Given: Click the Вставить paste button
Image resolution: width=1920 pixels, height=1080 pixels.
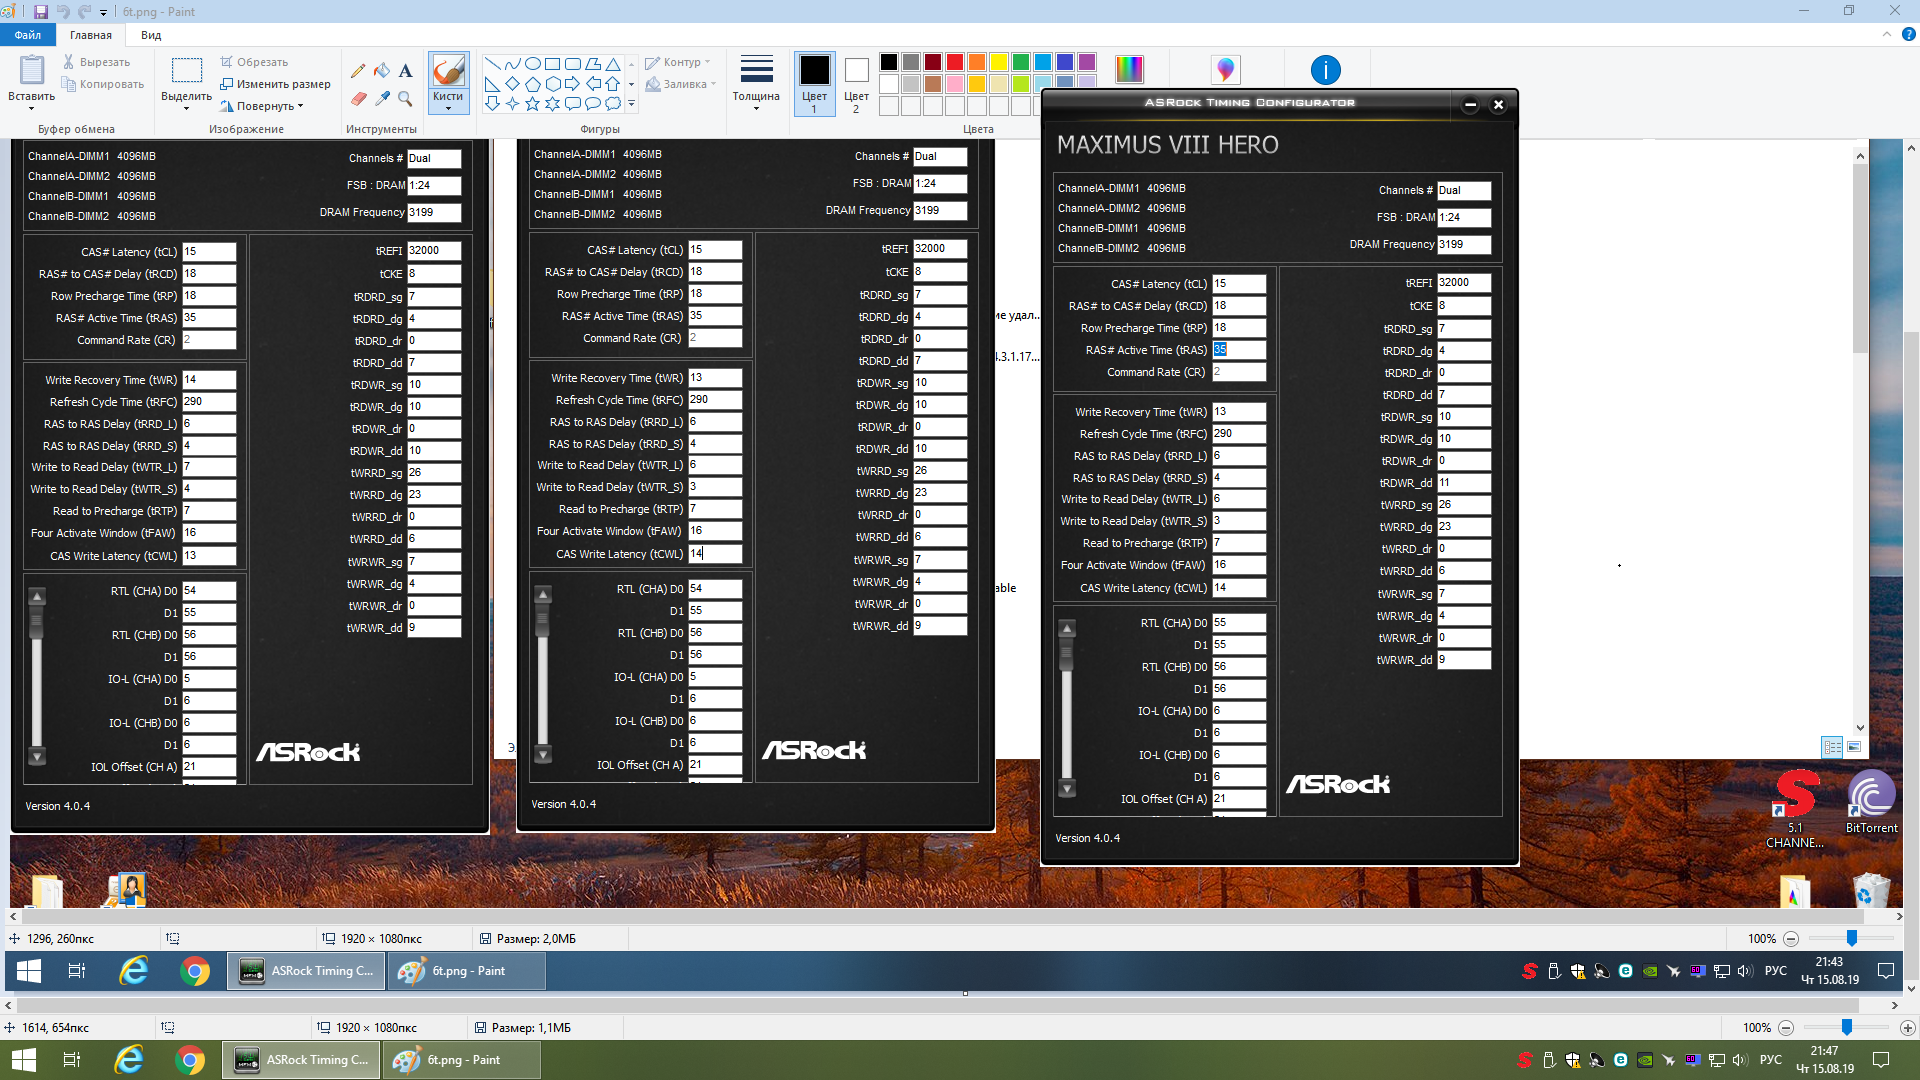Looking at the screenshot, I should (31, 80).
